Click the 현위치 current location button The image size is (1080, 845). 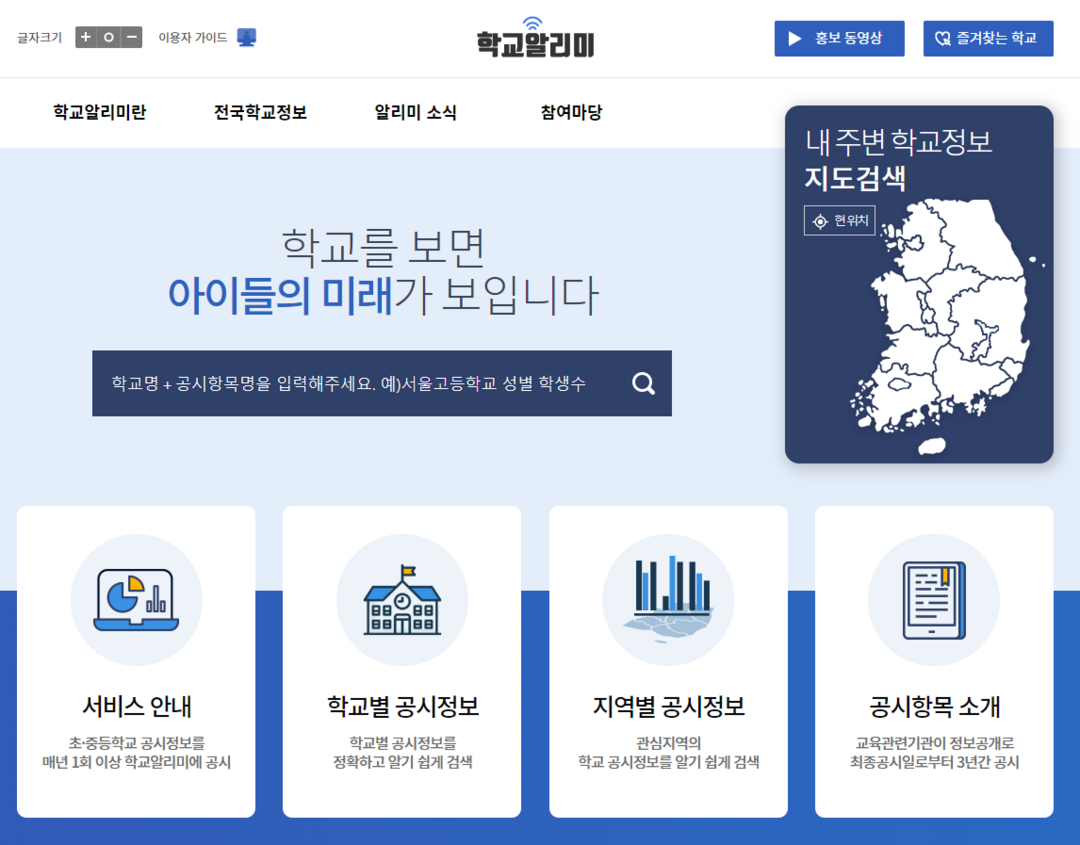click(x=839, y=221)
